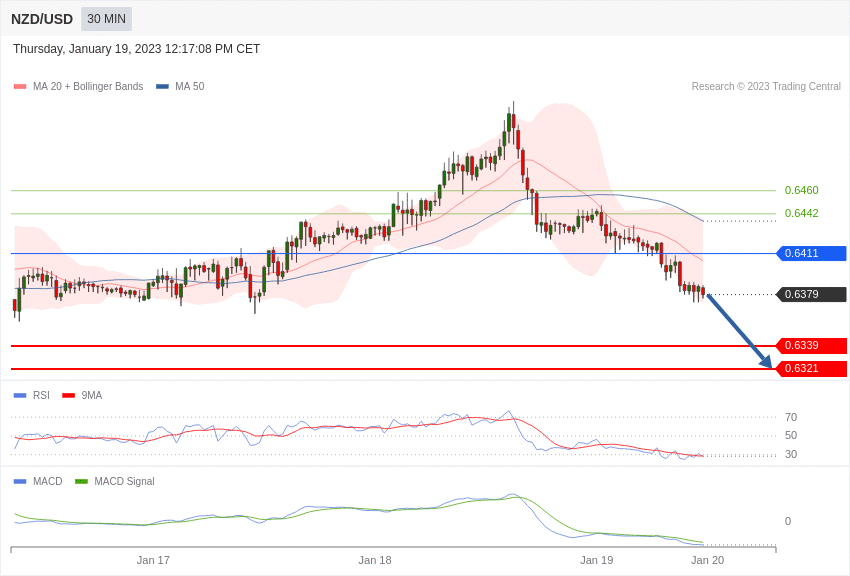Click the Jan 19 date axis label
Image resolution: width=850 pixels, height=576 pixels.
tap(596, 560)
